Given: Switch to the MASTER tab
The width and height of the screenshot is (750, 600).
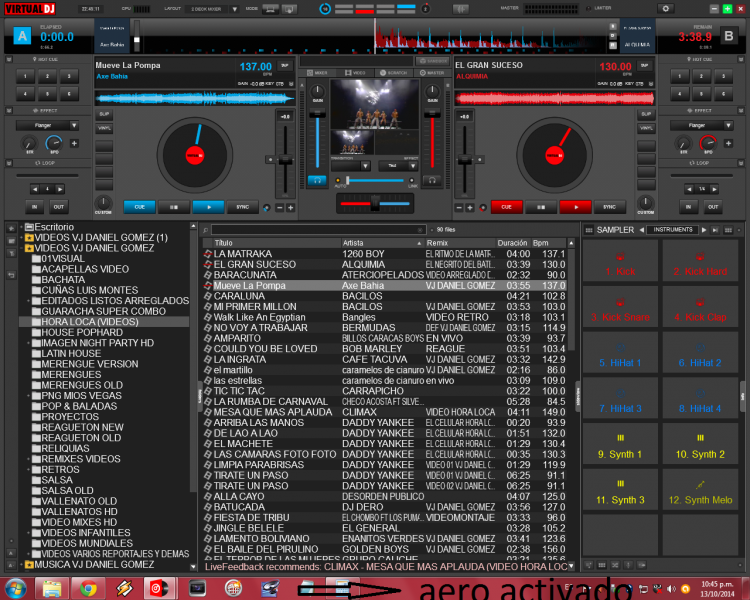Looking at the screenshot, I should pos(432,73).
